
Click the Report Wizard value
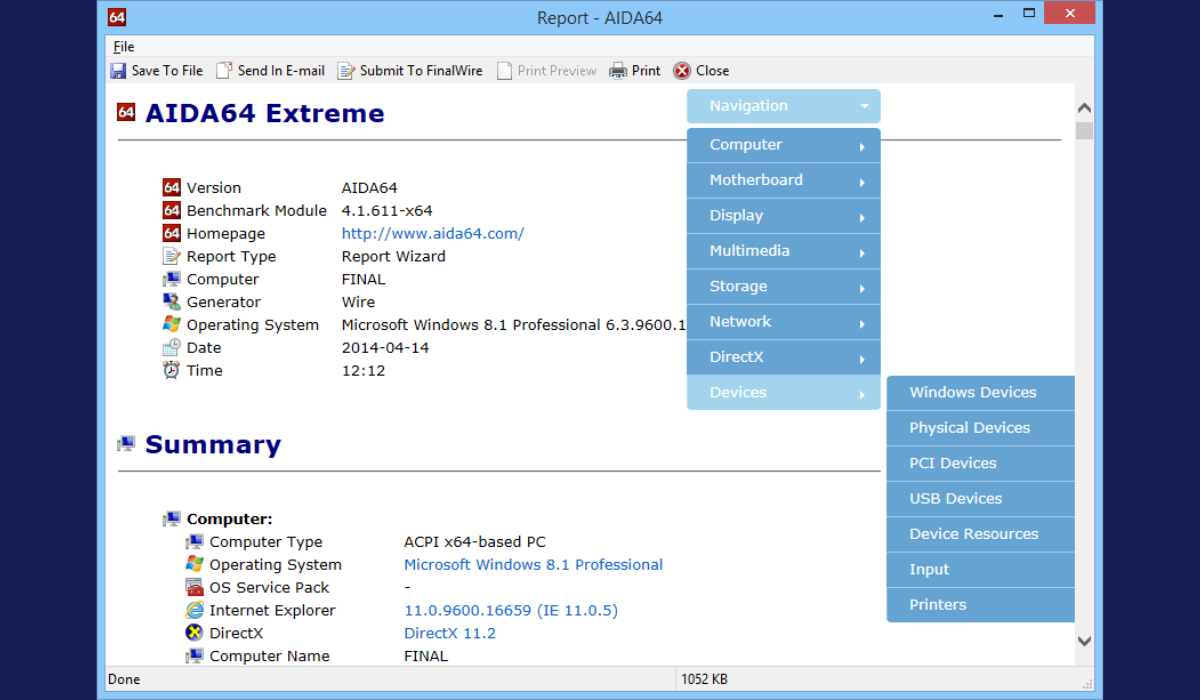tap(394, 256)
